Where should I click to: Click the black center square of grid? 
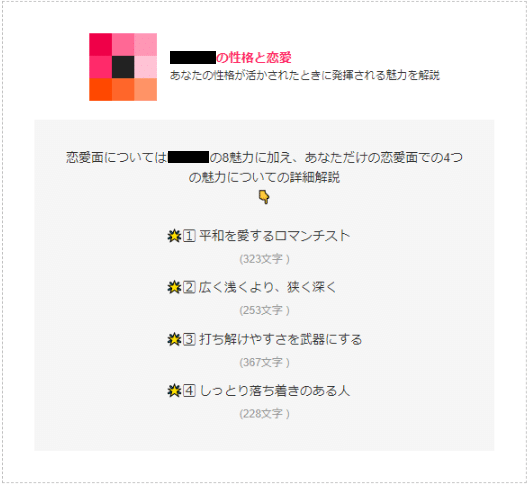coord(123,67)
